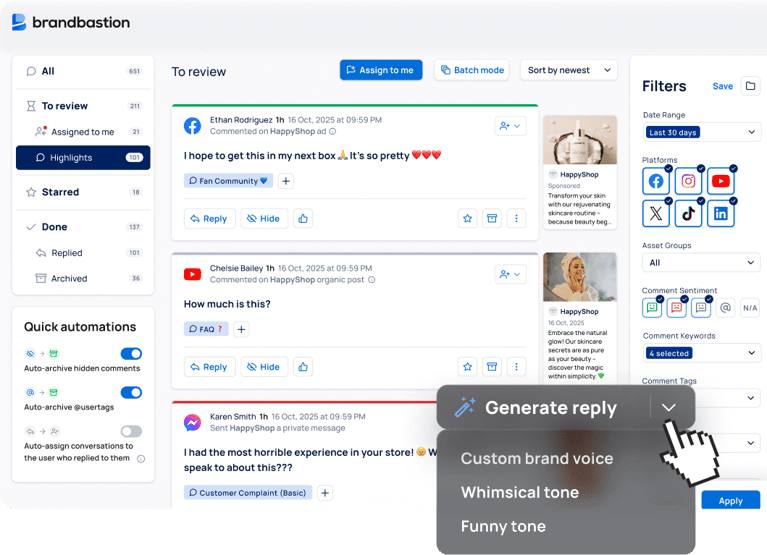Toggle the LinkedIn platform filter
Screen dimensions: 767x555
[x=721, y=214]
